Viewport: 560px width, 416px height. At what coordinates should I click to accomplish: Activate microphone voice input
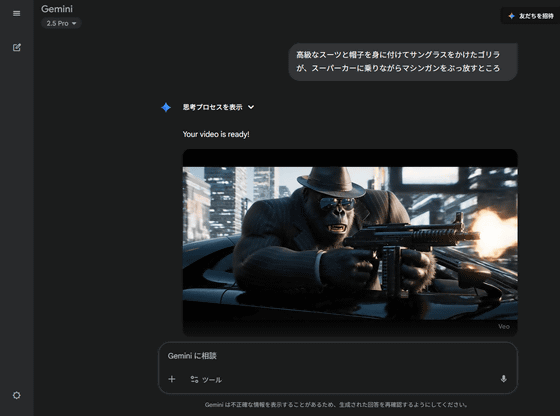pos(504,379)
